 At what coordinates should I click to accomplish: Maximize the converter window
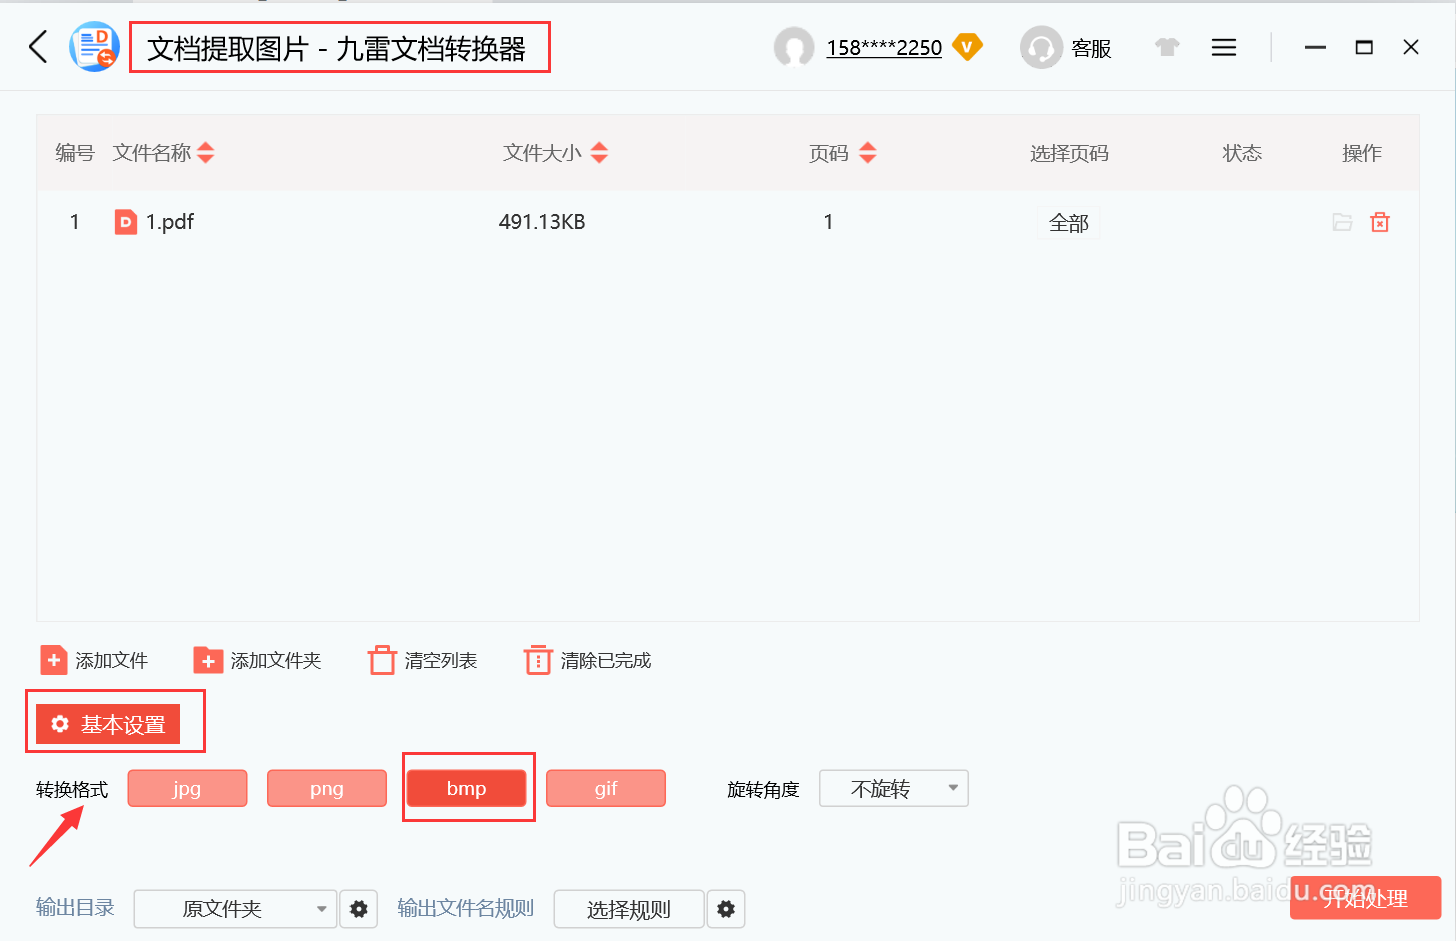pyautogui.click(x=1364, y=47)
